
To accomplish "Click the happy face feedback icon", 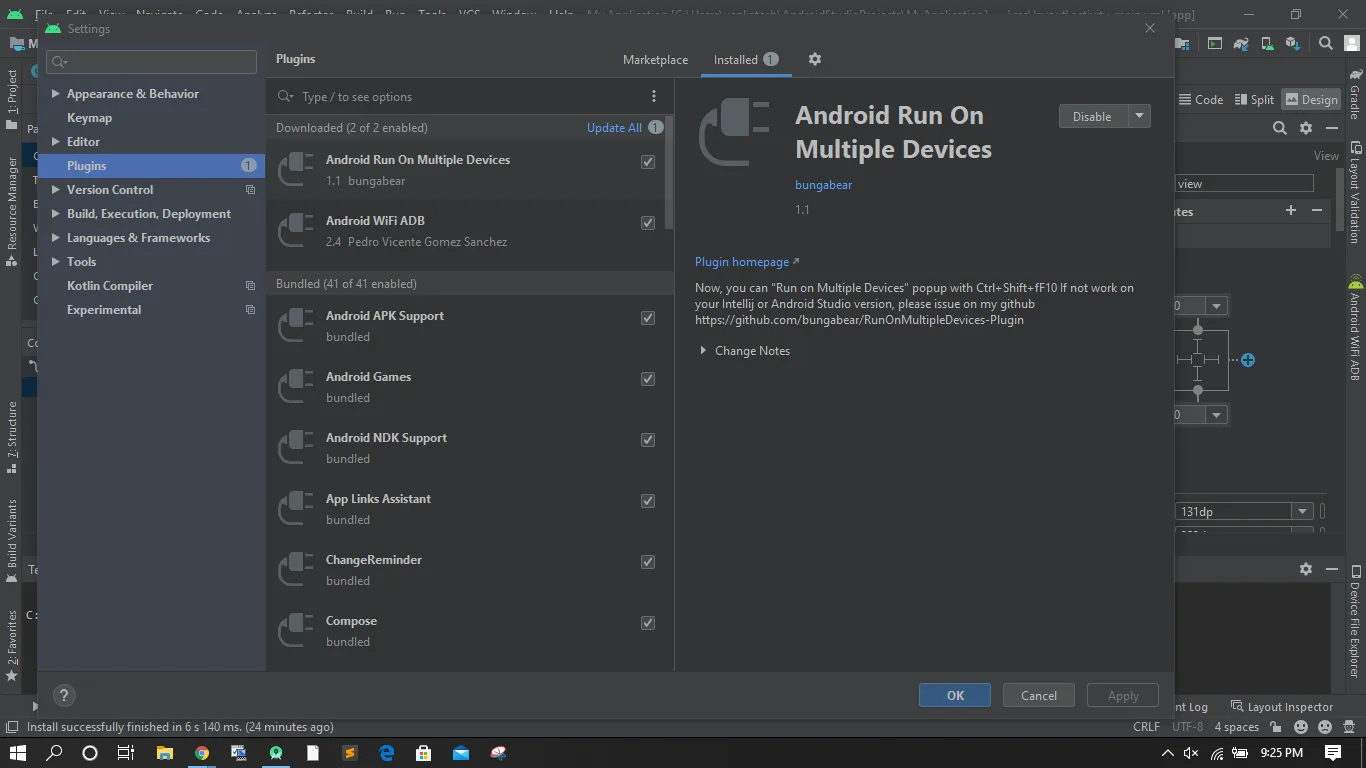I will (1301, 727).
